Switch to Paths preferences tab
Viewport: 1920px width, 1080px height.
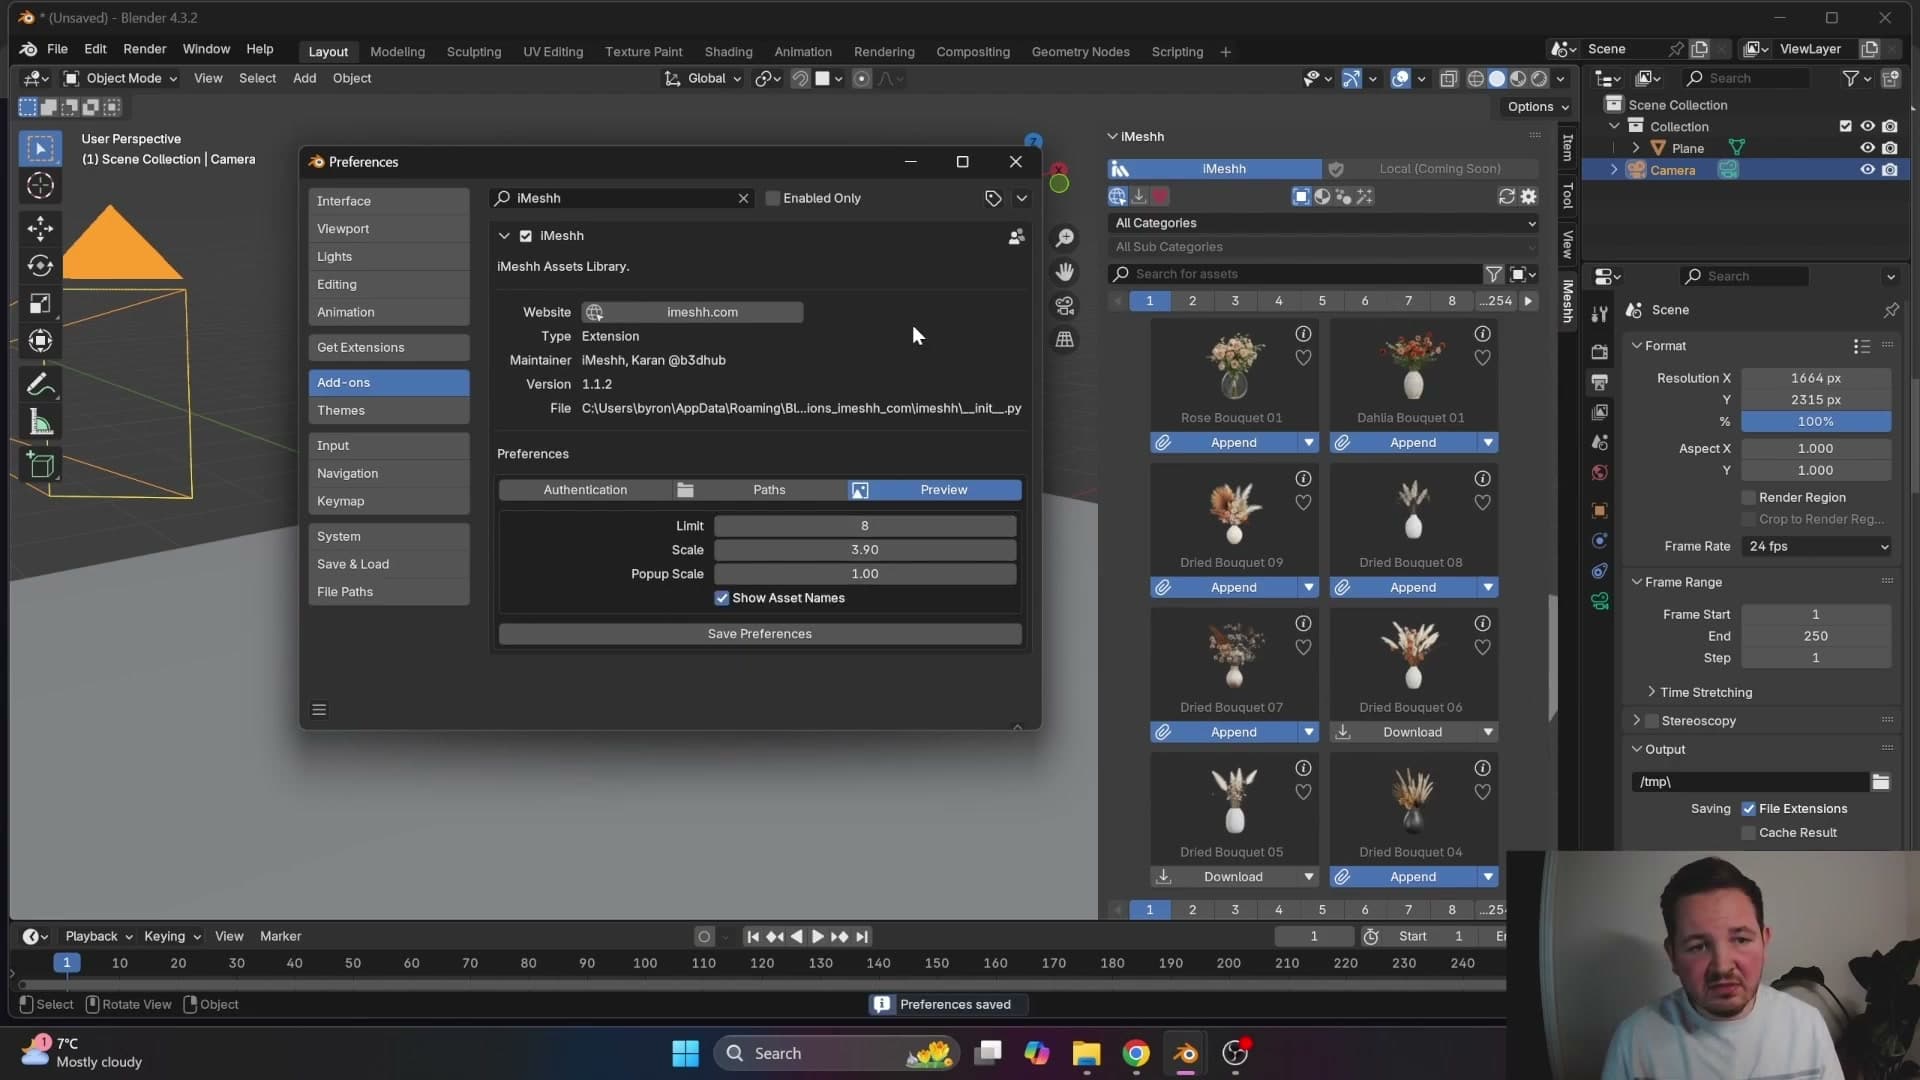(x=760, y=490)
